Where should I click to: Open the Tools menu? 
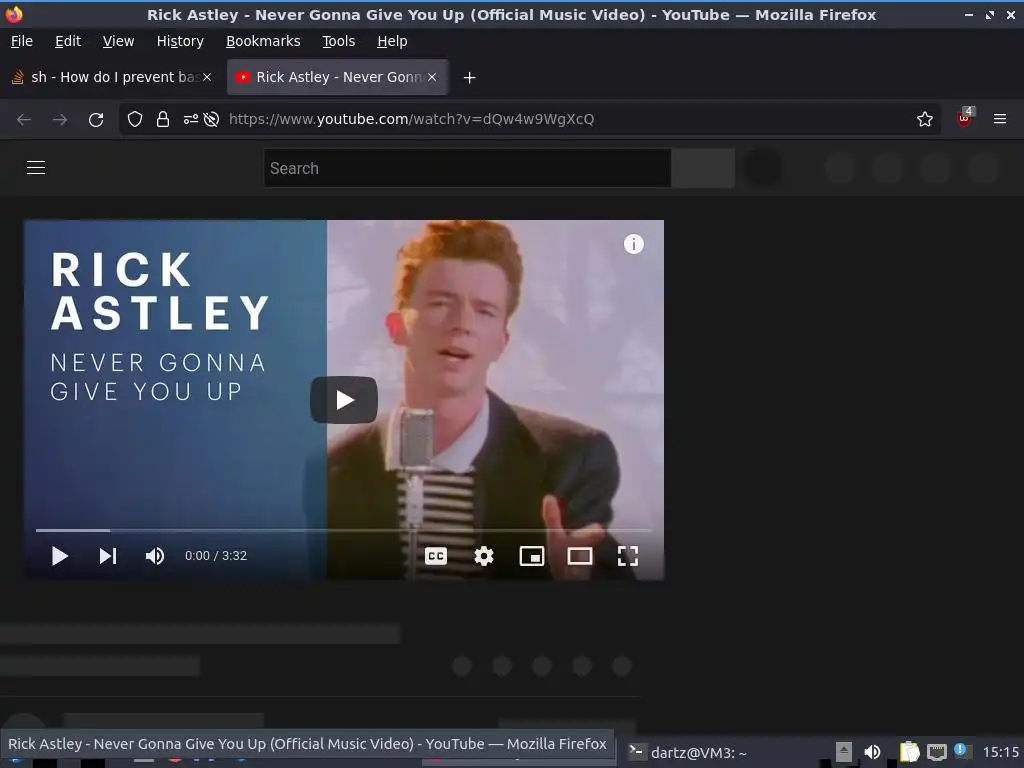pyautogui.click(x=338, y=41)
